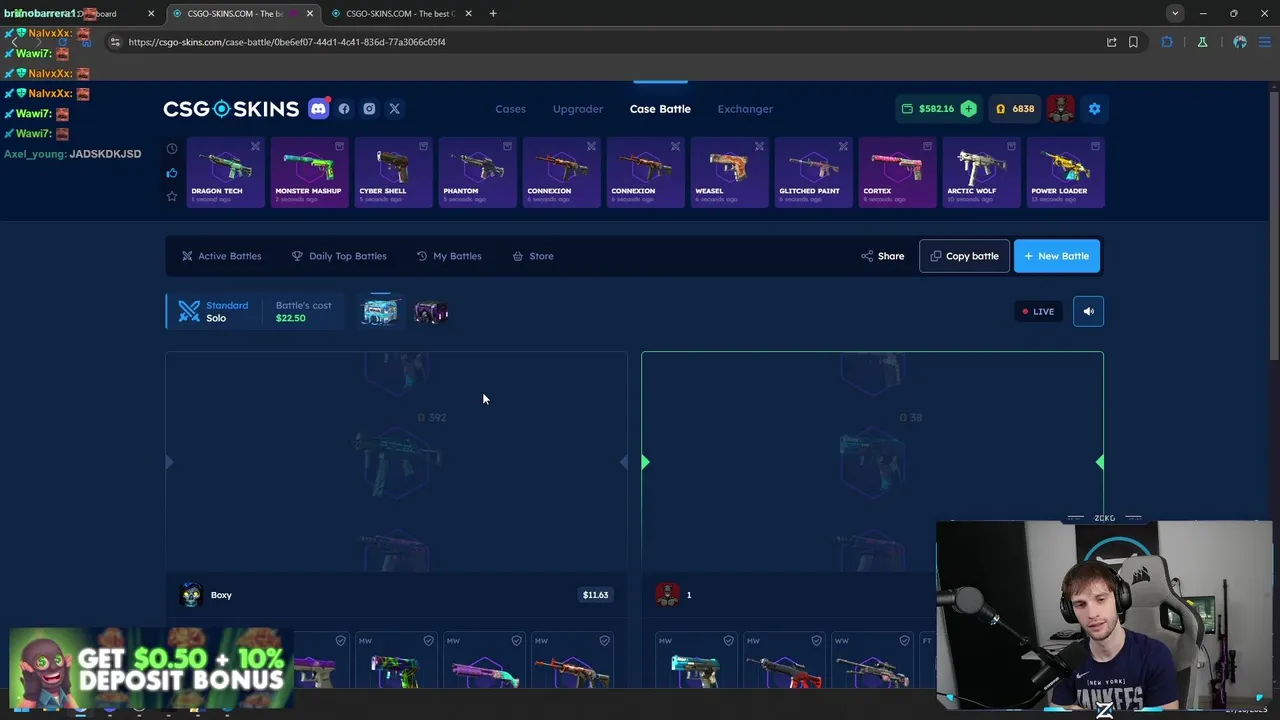Select the Case Battle nav item

click(x=660, y=109)
